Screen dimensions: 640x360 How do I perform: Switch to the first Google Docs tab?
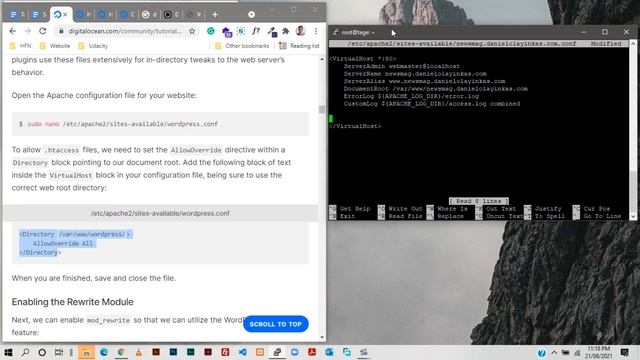click(13, 15)
